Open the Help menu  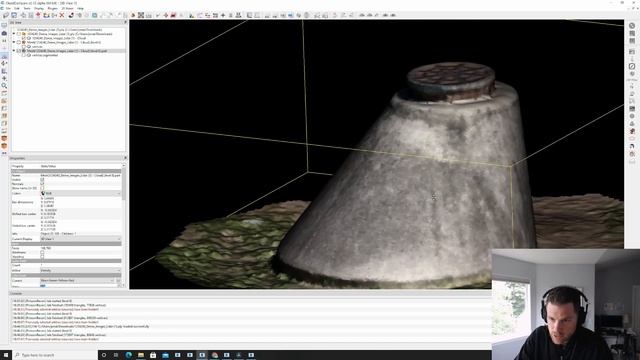click(80, 8)
